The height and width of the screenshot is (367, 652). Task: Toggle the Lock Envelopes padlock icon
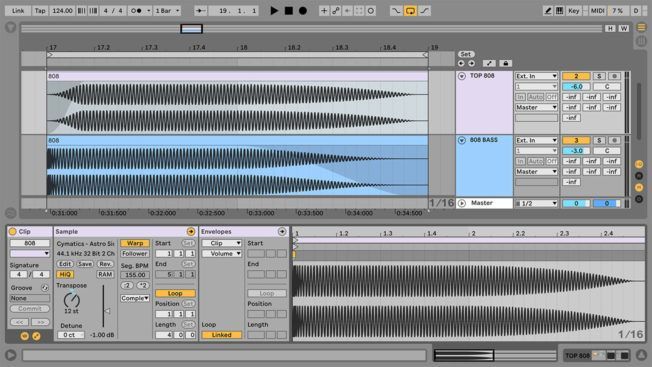pos(505,63)
